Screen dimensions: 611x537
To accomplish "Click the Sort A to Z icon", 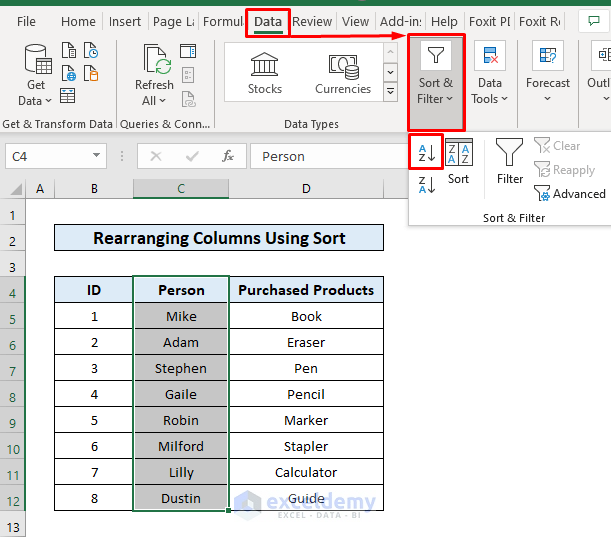I will (x=426, y=152).
